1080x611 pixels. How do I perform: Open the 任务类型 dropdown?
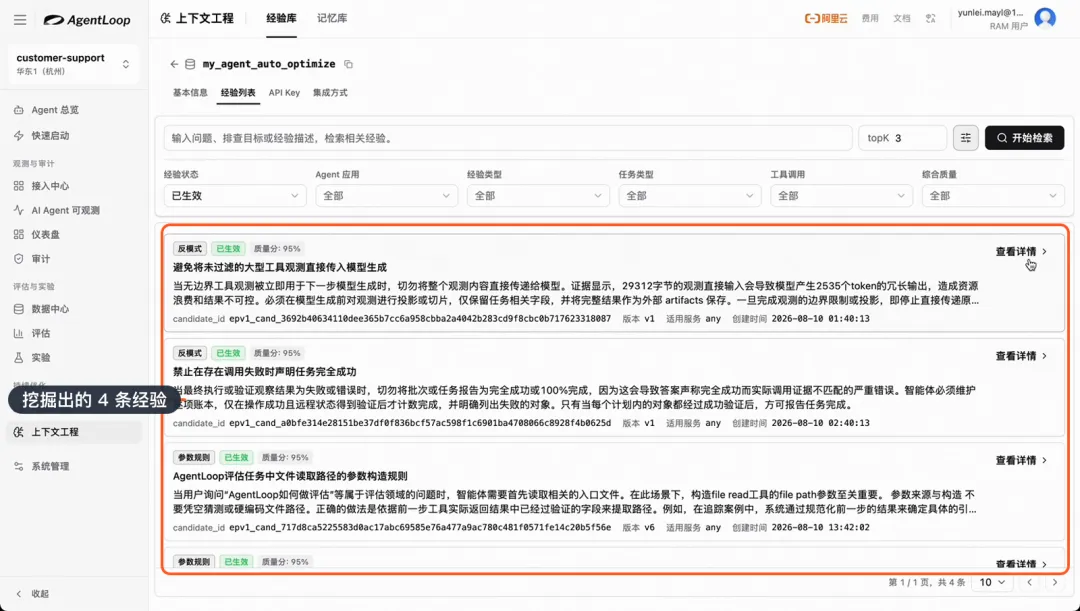[x=689, y=196]
